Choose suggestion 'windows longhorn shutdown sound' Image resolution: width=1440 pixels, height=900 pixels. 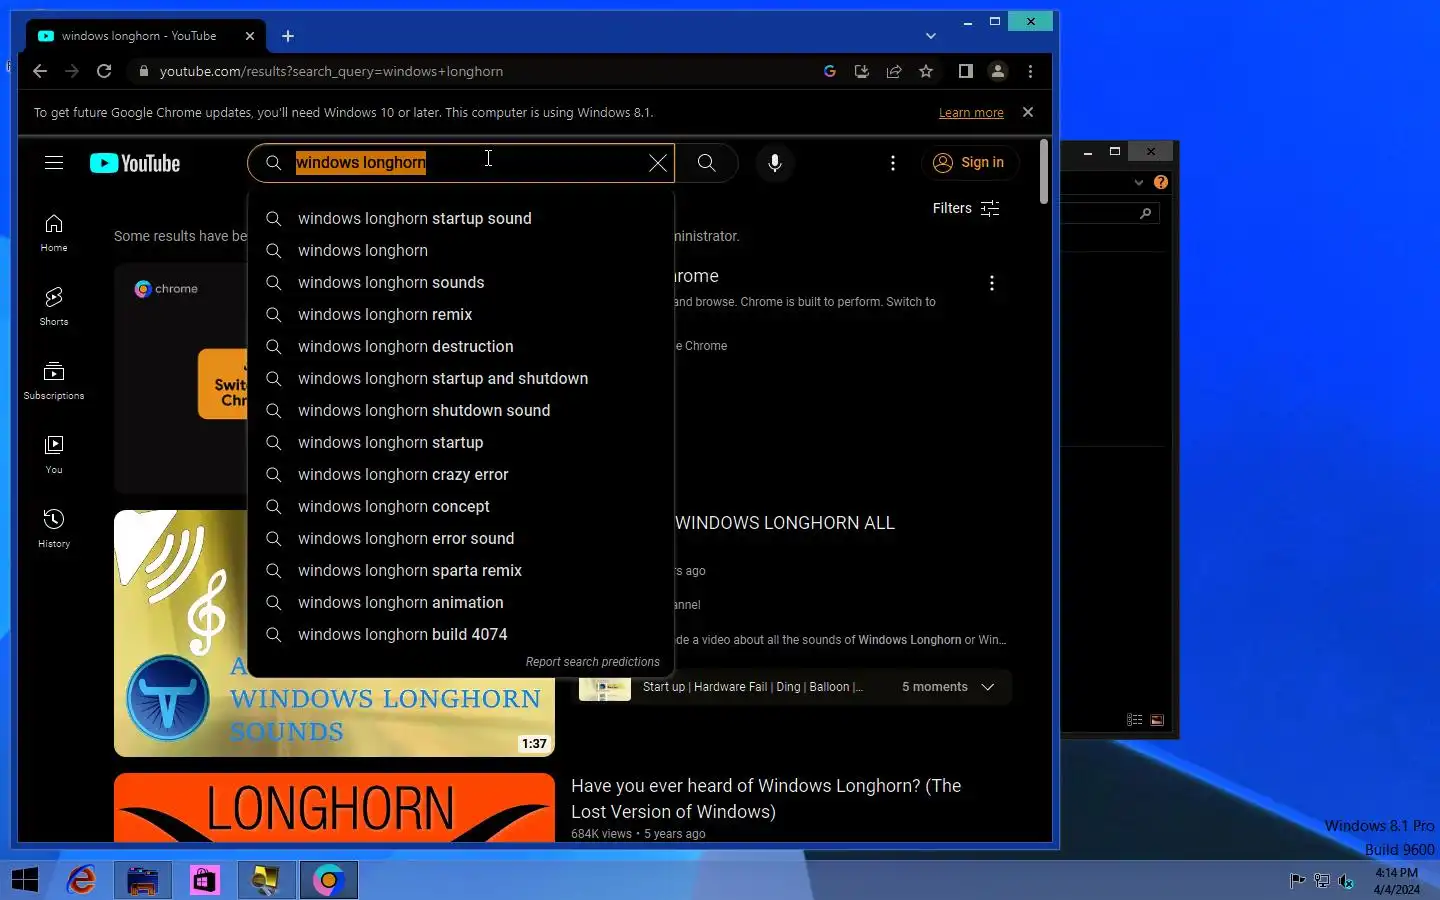(x=461, y=410)
